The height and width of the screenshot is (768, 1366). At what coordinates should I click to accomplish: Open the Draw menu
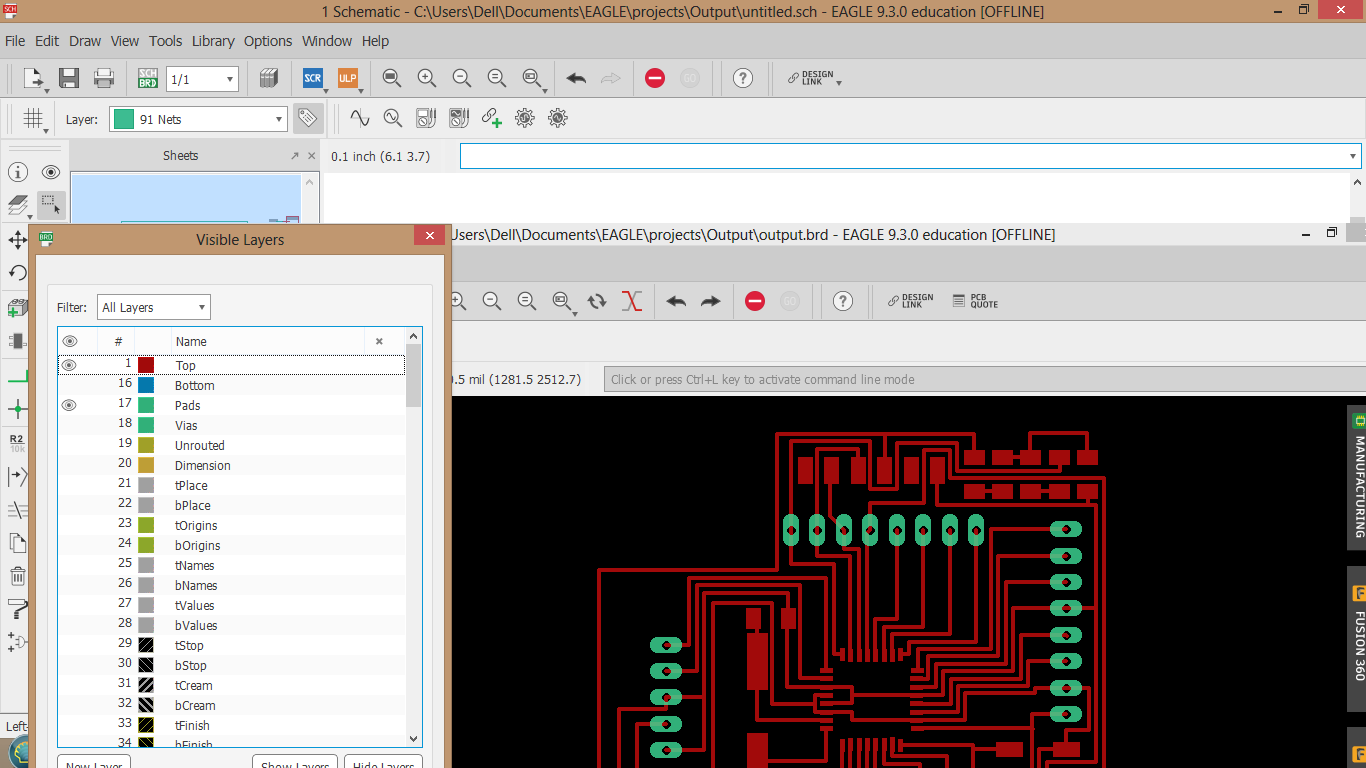click(x=85, y=41)
